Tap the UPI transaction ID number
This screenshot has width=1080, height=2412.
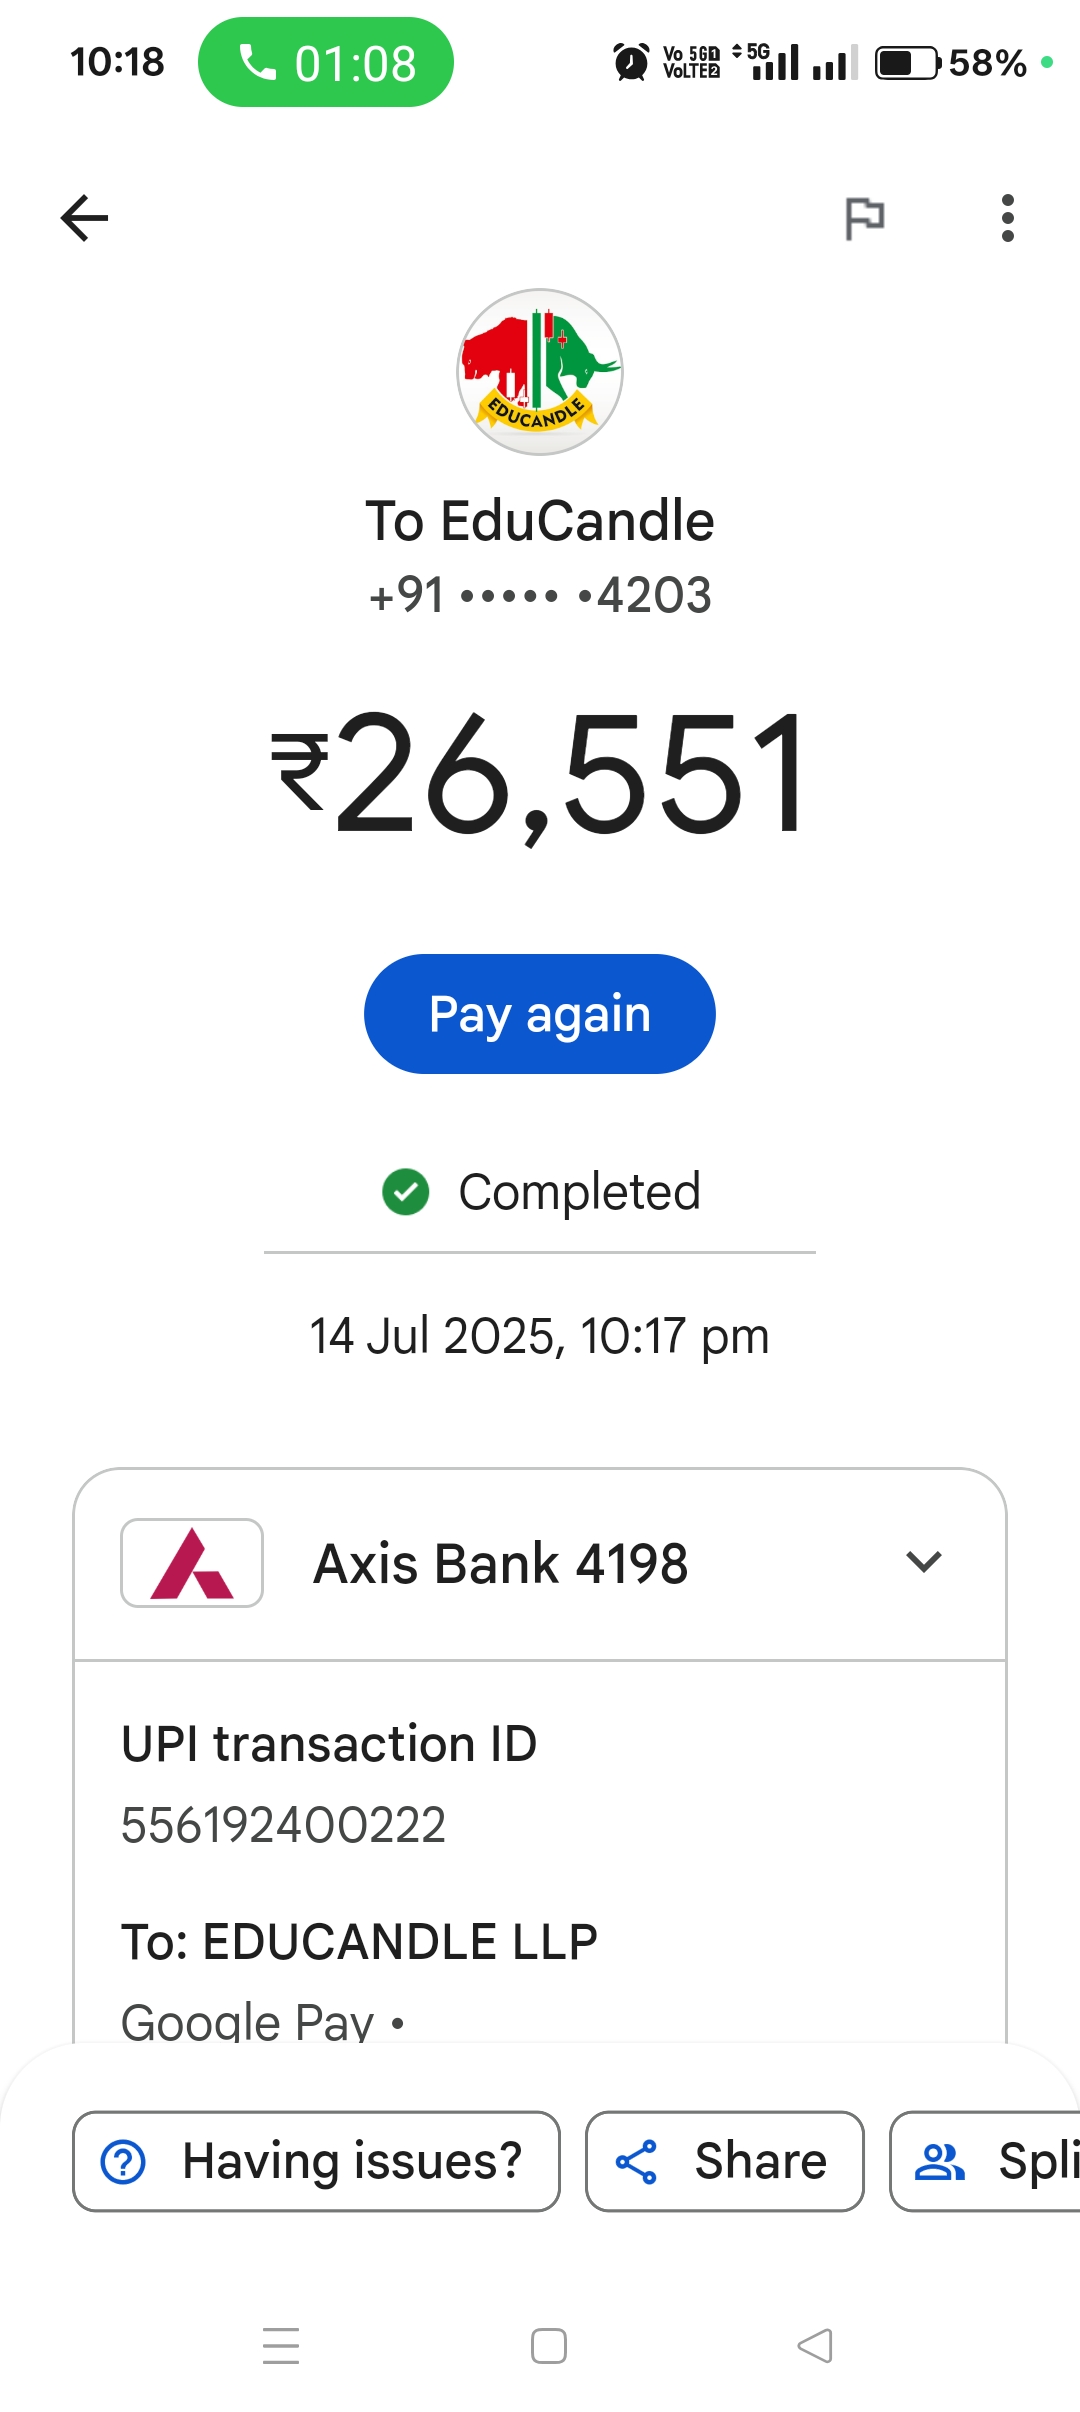pyautogui.click(x=283, y=1825)
